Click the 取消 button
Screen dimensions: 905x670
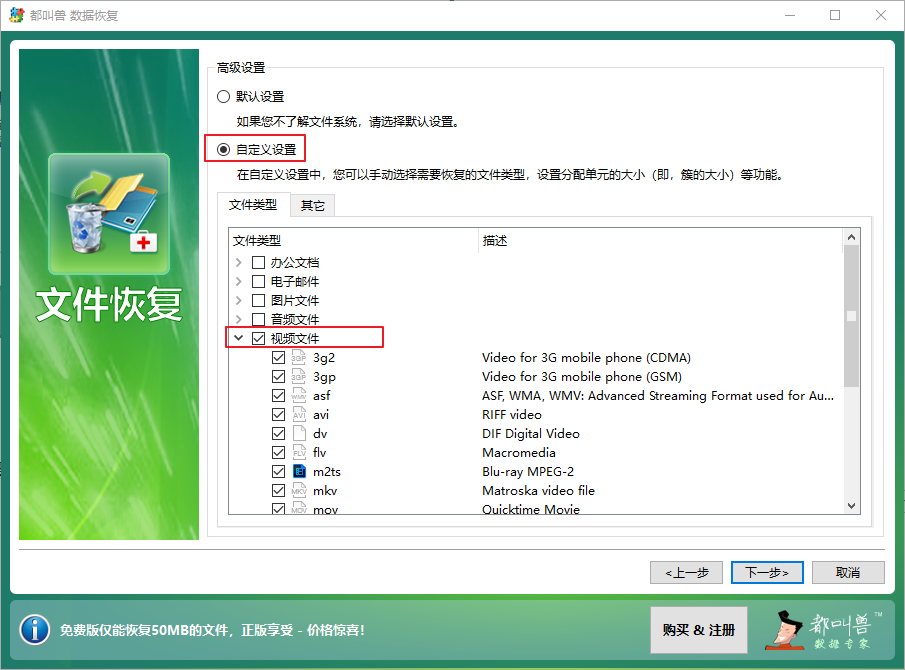click(848, 572)
